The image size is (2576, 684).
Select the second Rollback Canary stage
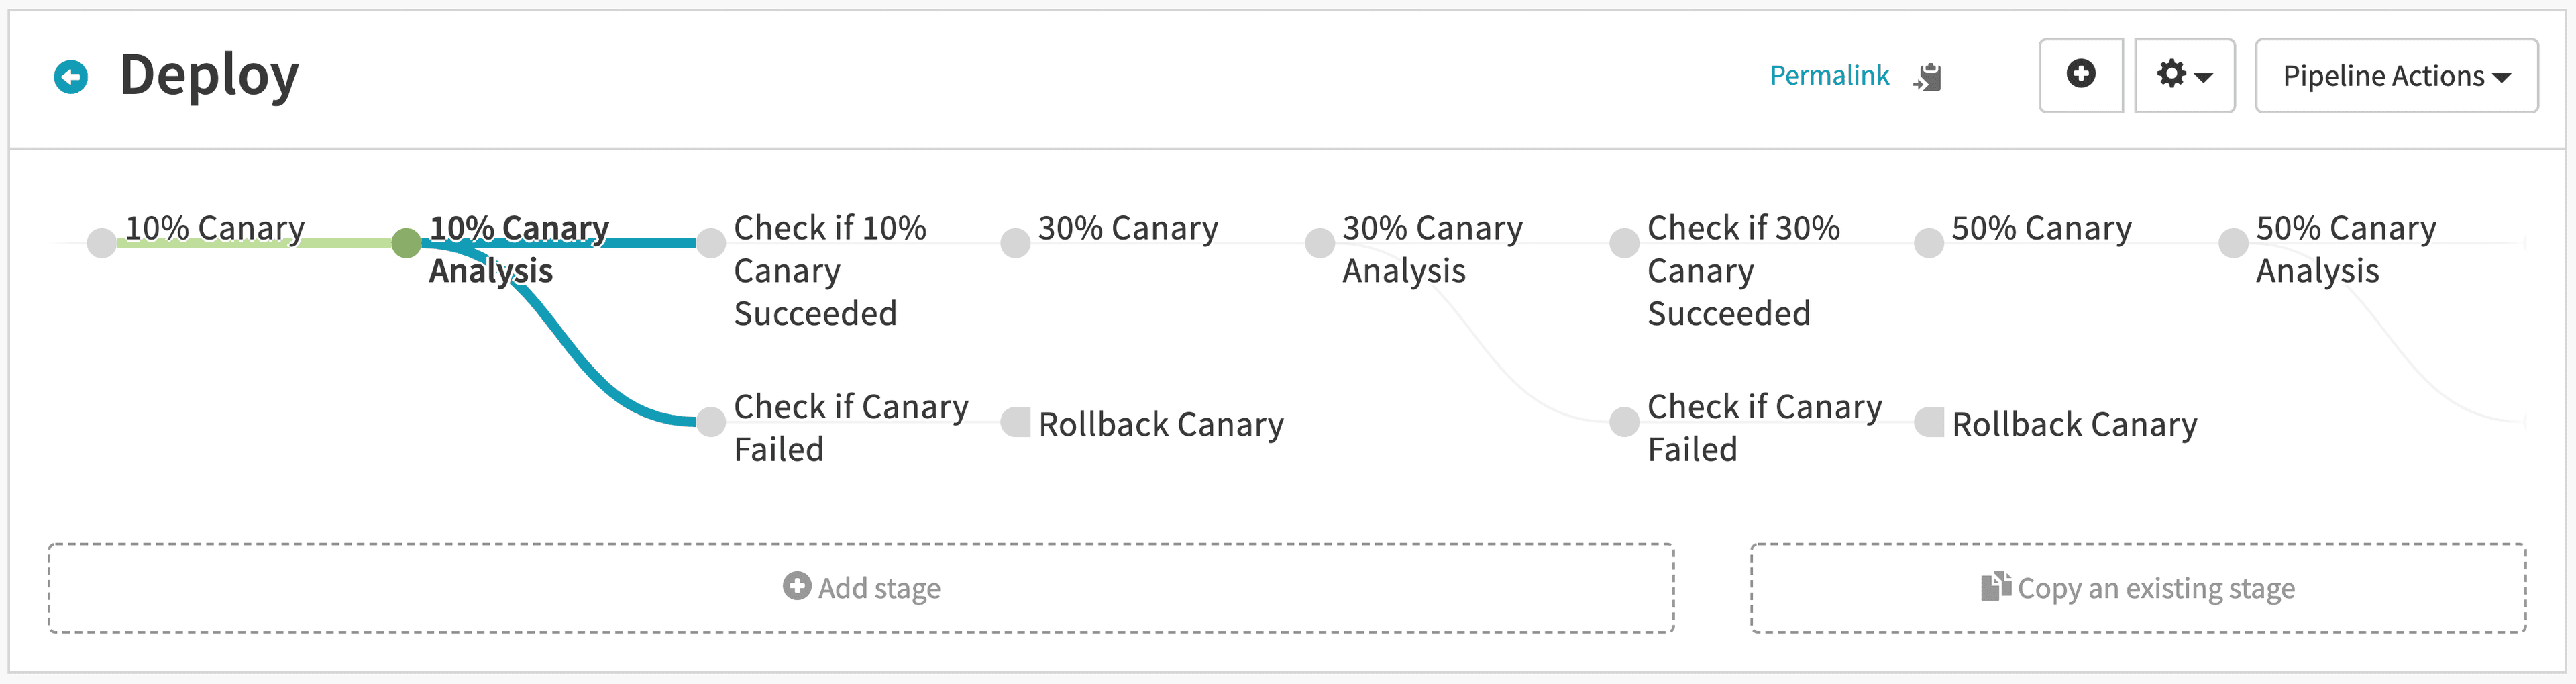1929,422
